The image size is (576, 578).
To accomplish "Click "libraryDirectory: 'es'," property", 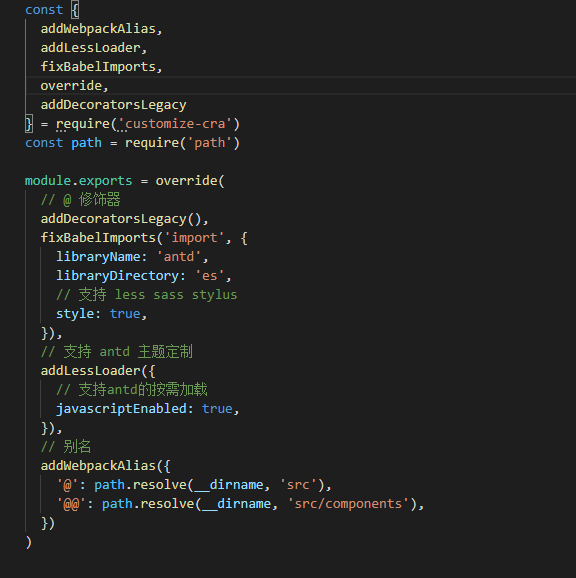I will [x=144, y=276].
